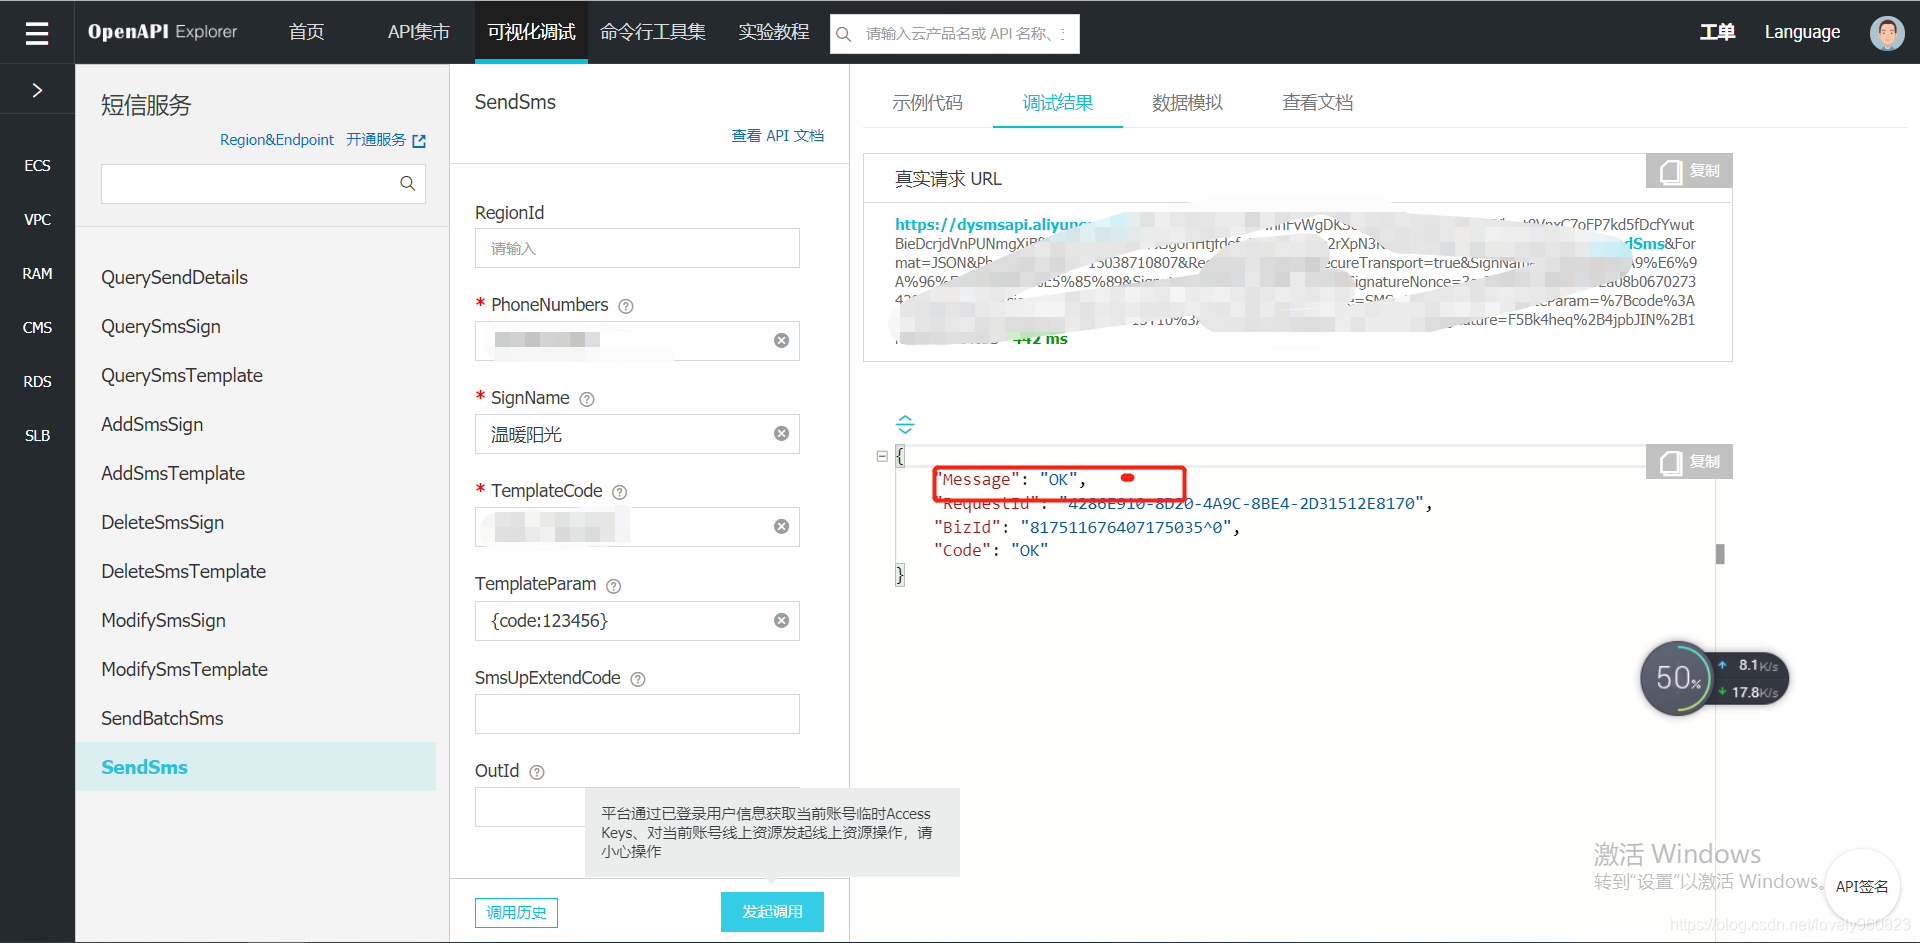Switch to 示例代码 tab
Screen dimensions: 1920x943
tap(927, 102)
